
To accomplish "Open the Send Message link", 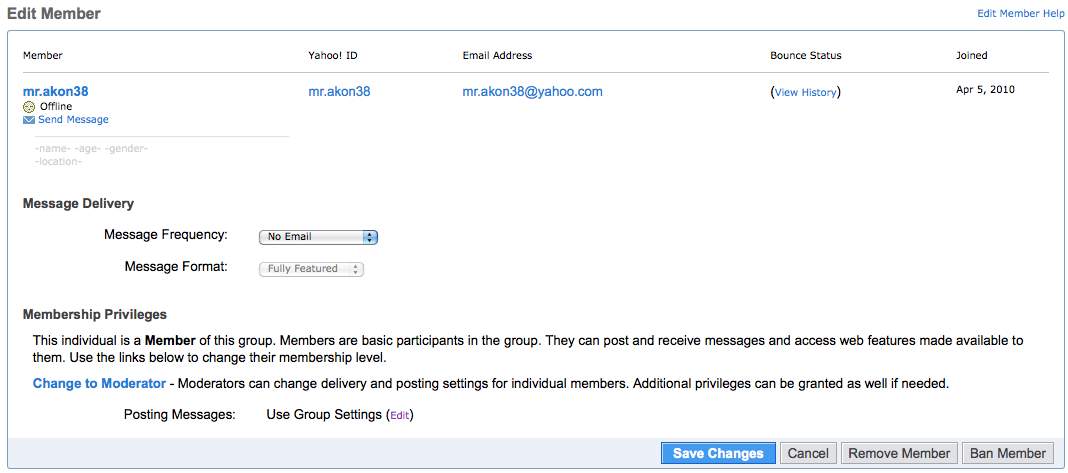I will tap(73, 120).
